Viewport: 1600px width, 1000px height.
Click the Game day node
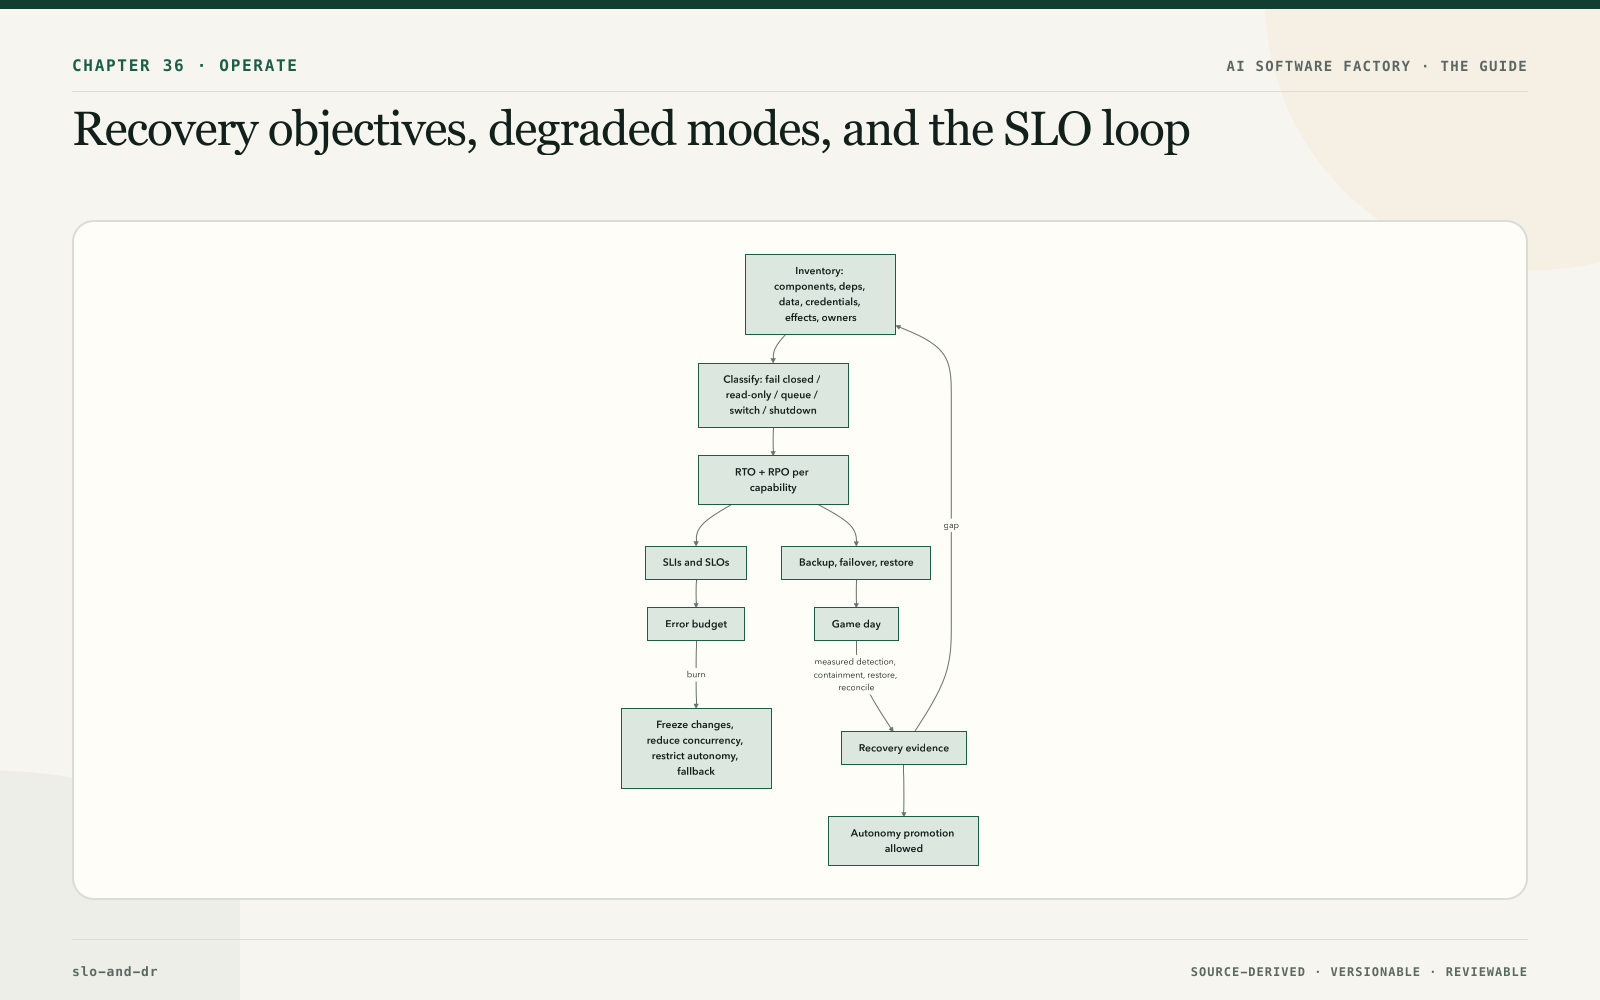click(x=856, y=624)
